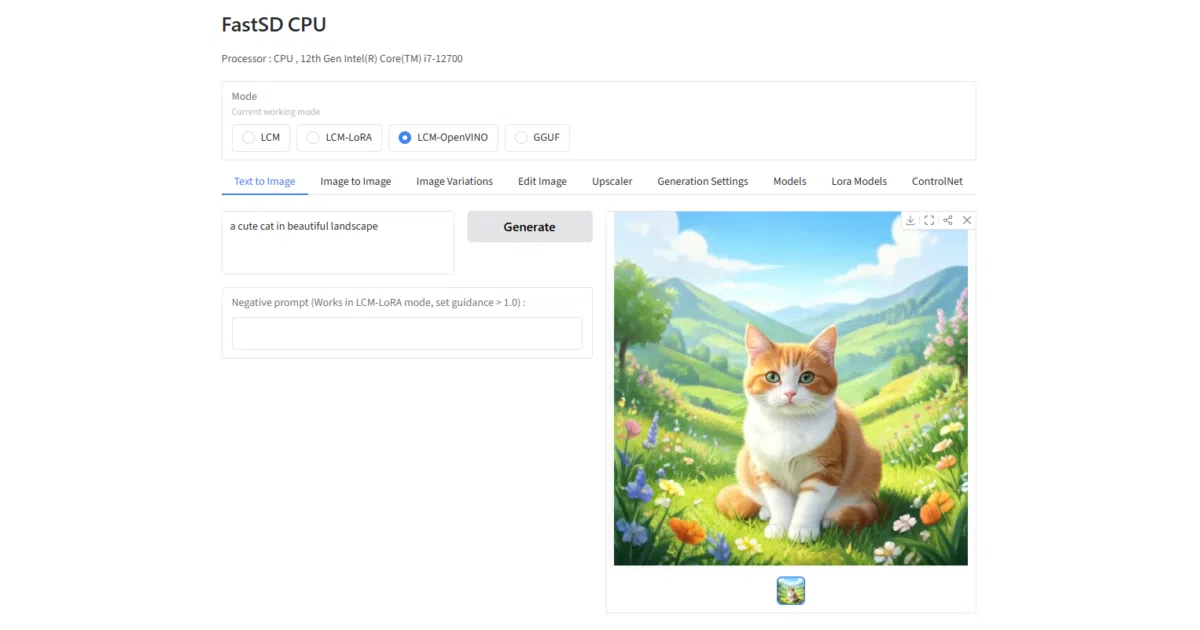Open the Upscaler tab
The height and width of the screenshot is (630, 1200).
pyautogui.click(x=612, y=181)
